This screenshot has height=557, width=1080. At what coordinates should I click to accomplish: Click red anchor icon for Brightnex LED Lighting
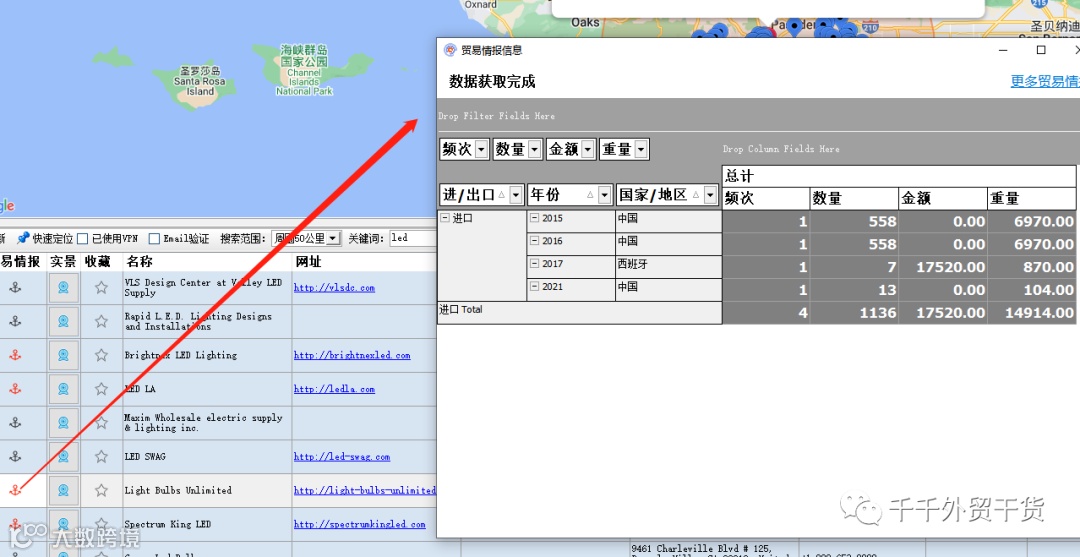click(x=14, y=355)
